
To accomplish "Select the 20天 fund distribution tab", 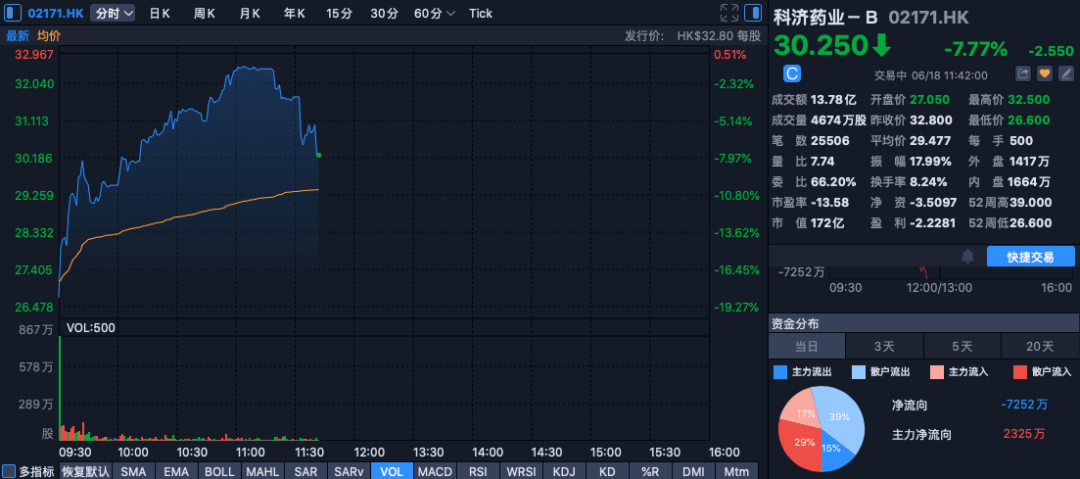I will (1040, 346).
